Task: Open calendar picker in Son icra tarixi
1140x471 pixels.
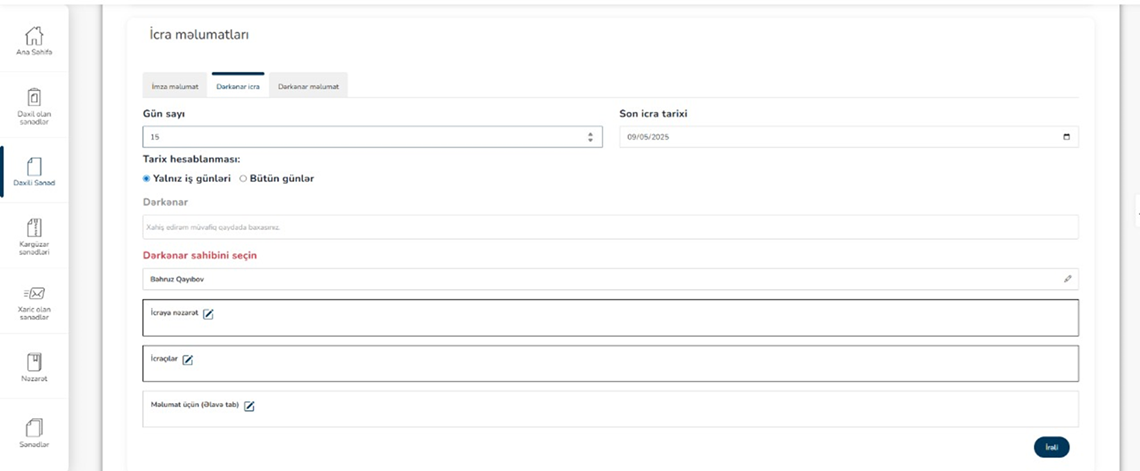Action: point(1067,137)
